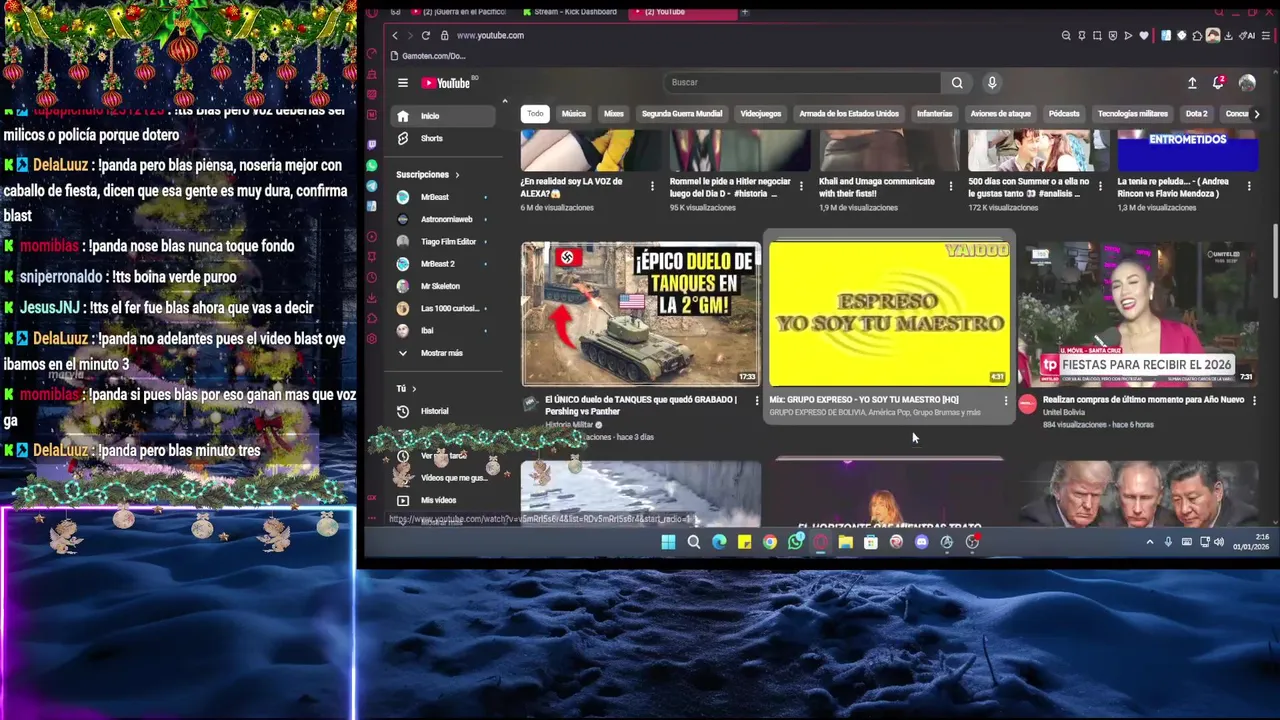Open Ibai subscription channel
Image resolution: width=1280 pixels, height=720 pixels.
pos(442,330)
